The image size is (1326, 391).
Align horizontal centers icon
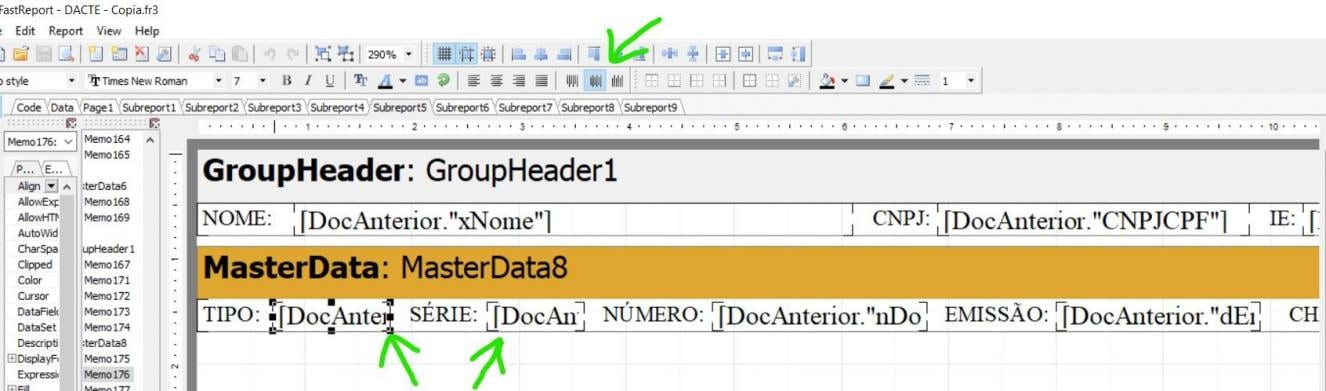(x=541, y=54)
